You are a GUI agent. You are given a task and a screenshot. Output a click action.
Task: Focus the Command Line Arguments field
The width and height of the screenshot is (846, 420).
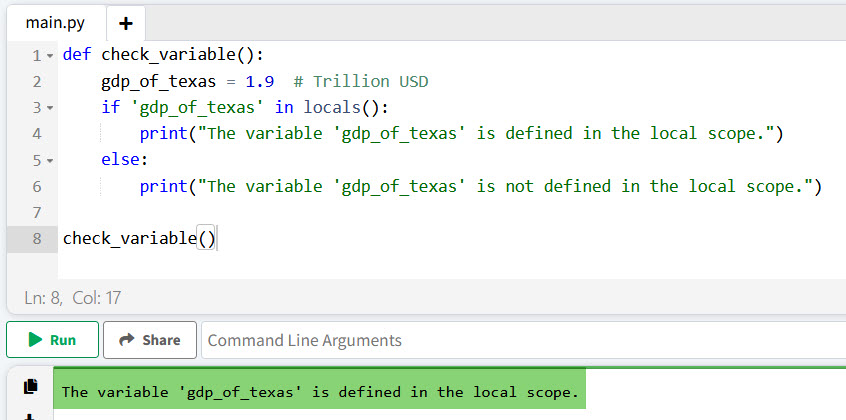tap(523, 340)
